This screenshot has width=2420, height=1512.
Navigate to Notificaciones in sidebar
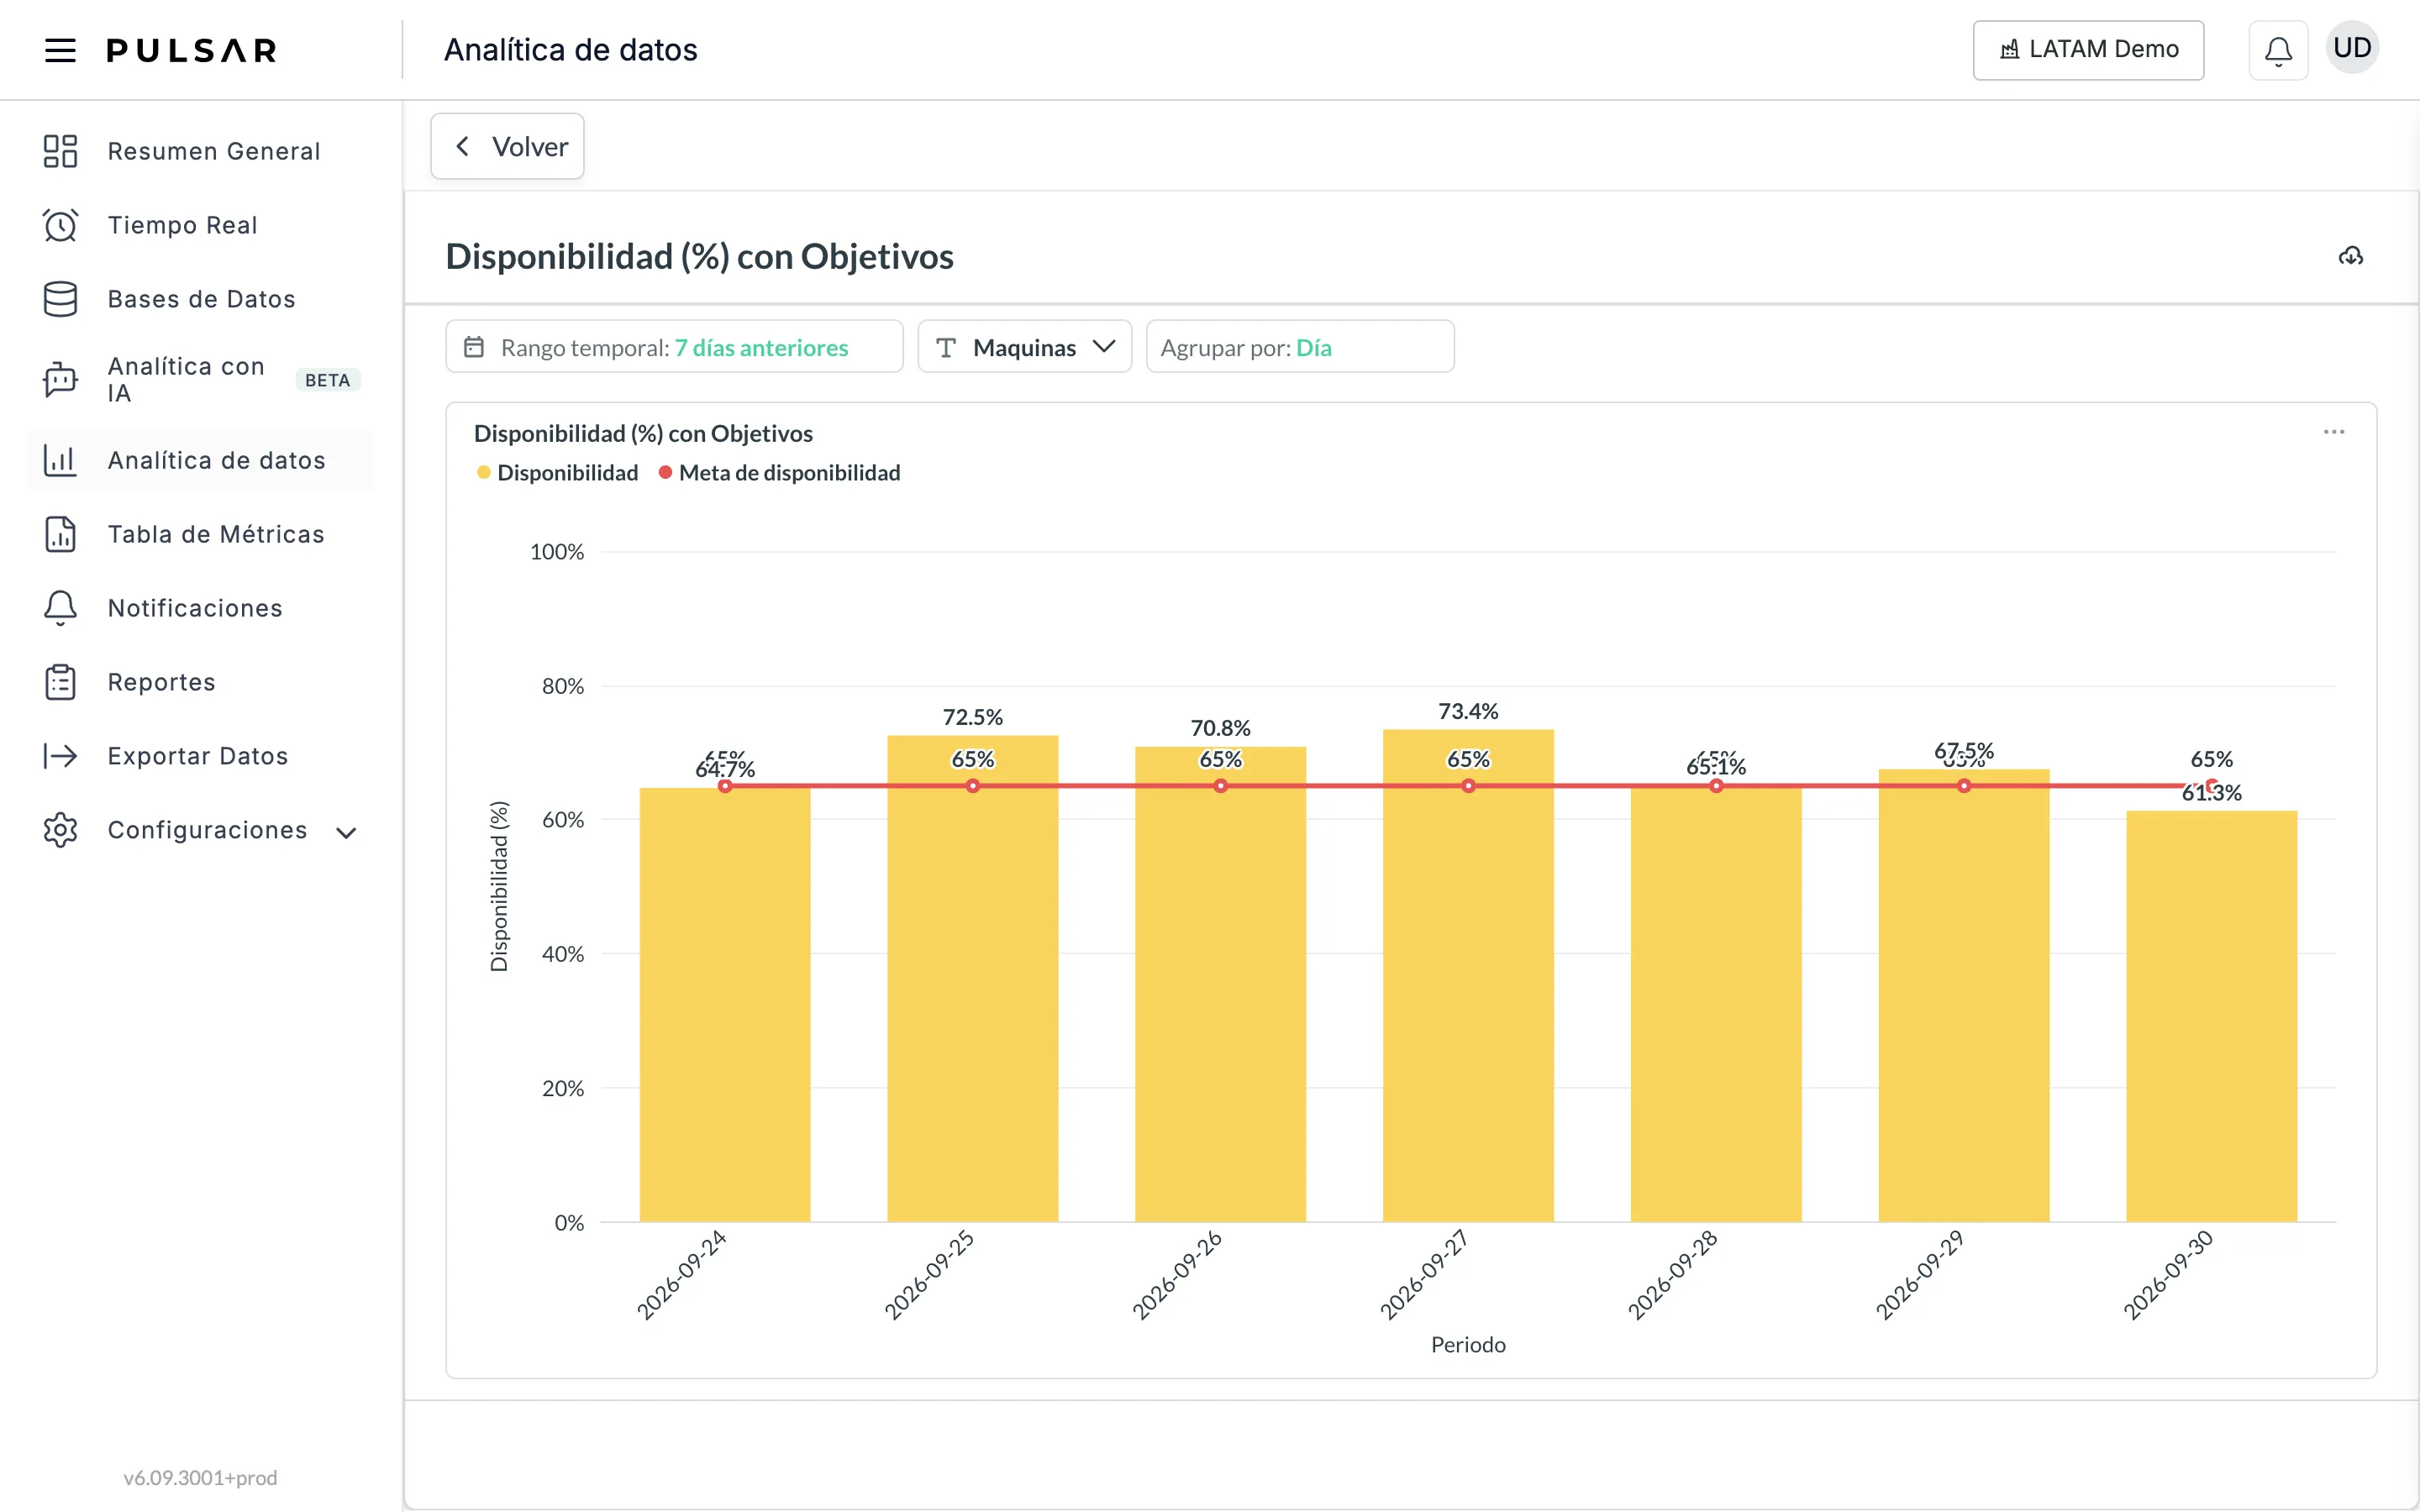click(x=201, y=608)
